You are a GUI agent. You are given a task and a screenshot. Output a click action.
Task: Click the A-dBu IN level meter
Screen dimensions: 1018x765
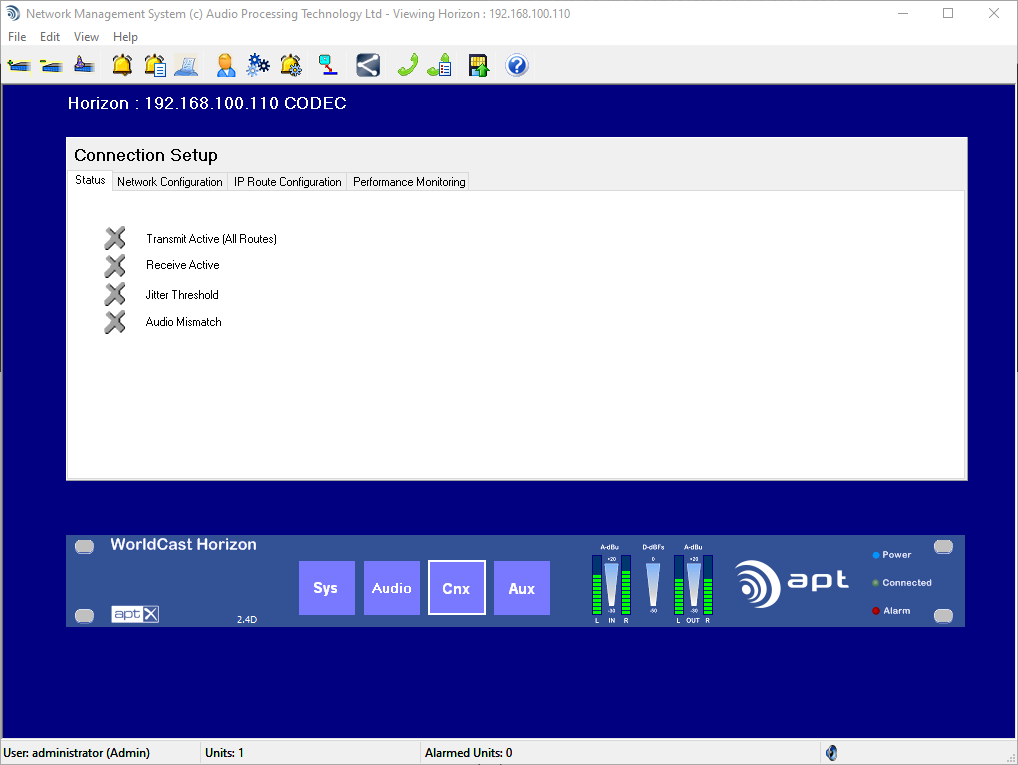[611, 584]
